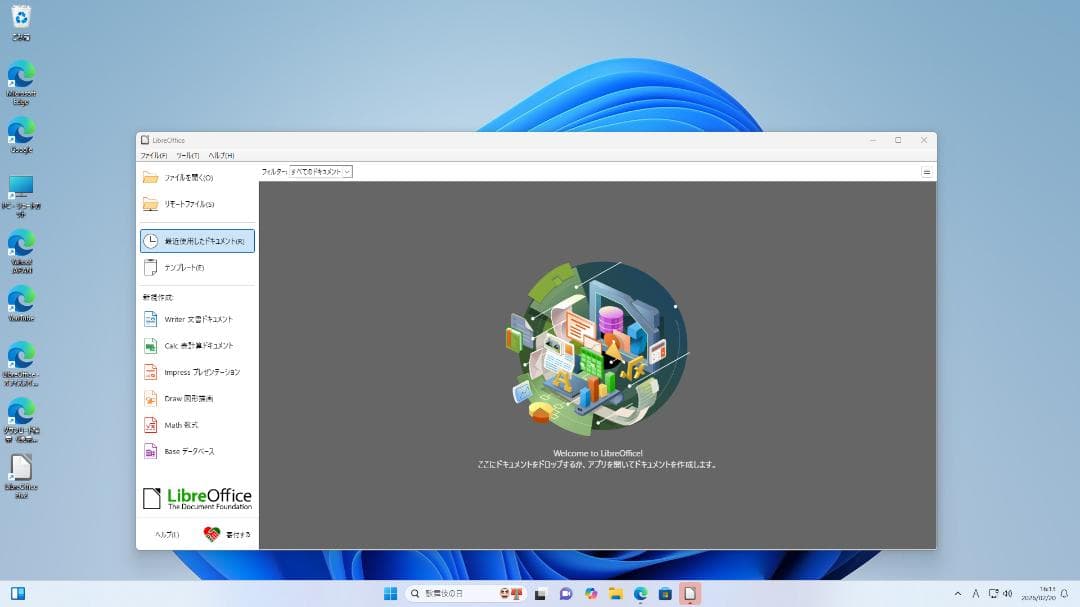Screen dimensions: 1080x607
Task: Click the volume speaker icon in tray
Action: tap(1008, 593)
